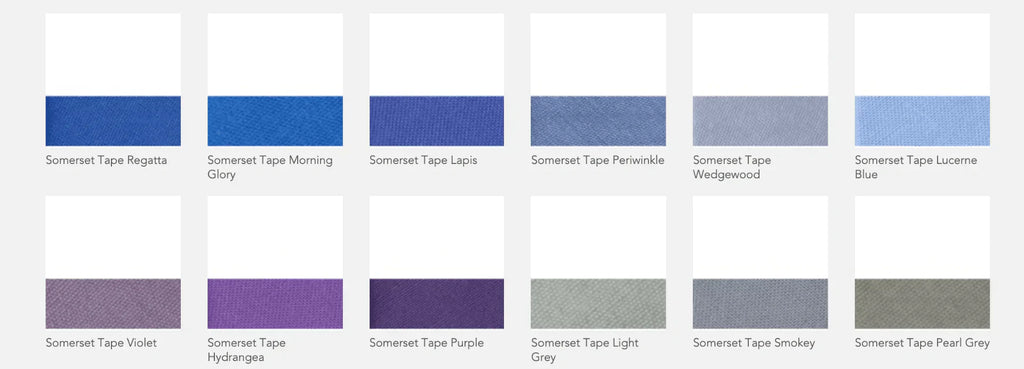The height and width of the screenshot is (369, 1024).
Task: Click the white area above Lapis swatch
Action: click(436, 55)
